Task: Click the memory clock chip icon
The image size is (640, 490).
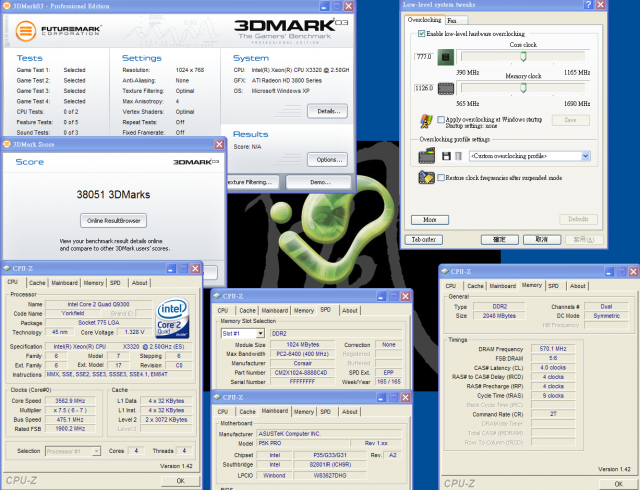Action: (x=446, y=89)
